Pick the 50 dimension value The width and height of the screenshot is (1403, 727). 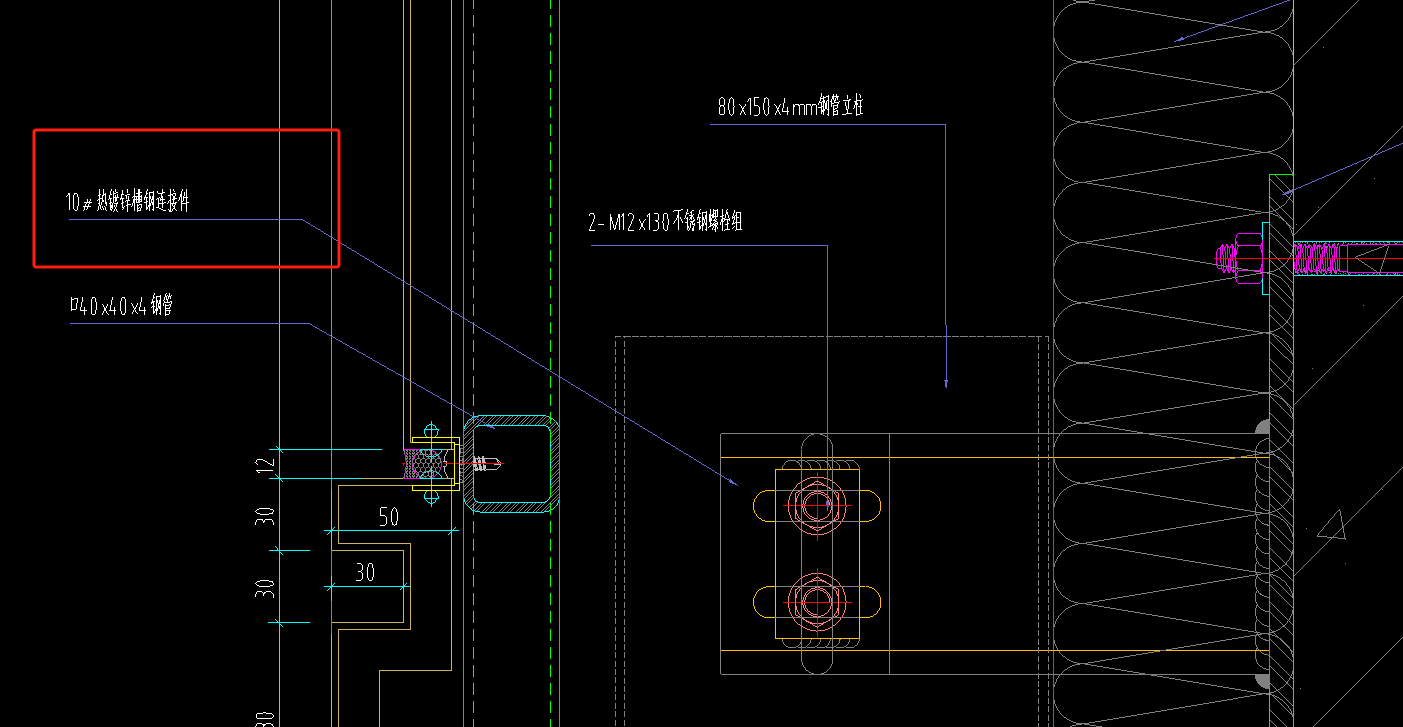click(389, 517)
